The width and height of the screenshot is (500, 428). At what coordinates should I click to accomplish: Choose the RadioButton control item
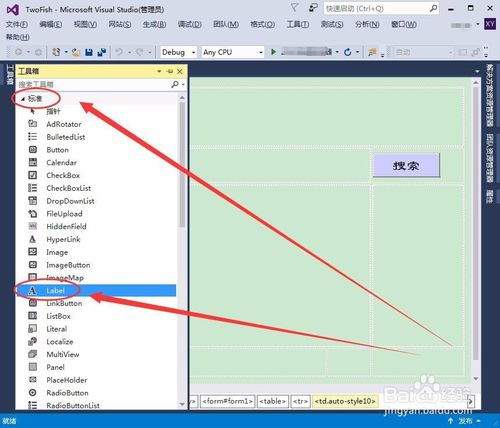67,393
